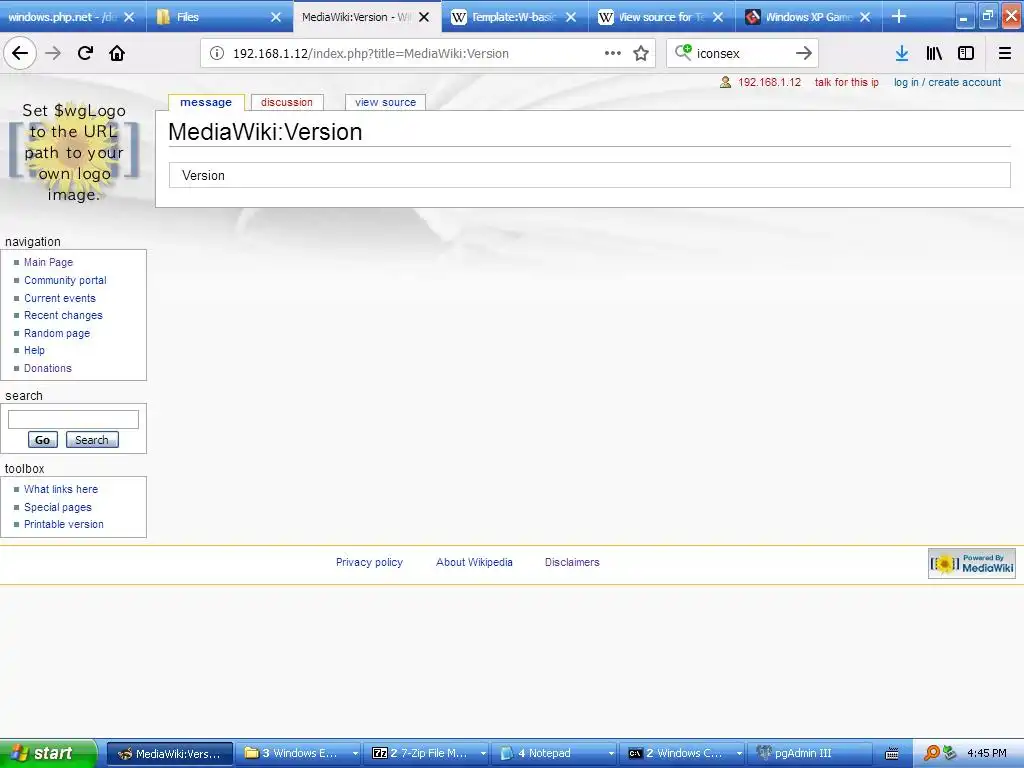Select the message page tab

[x=206, y=103]
